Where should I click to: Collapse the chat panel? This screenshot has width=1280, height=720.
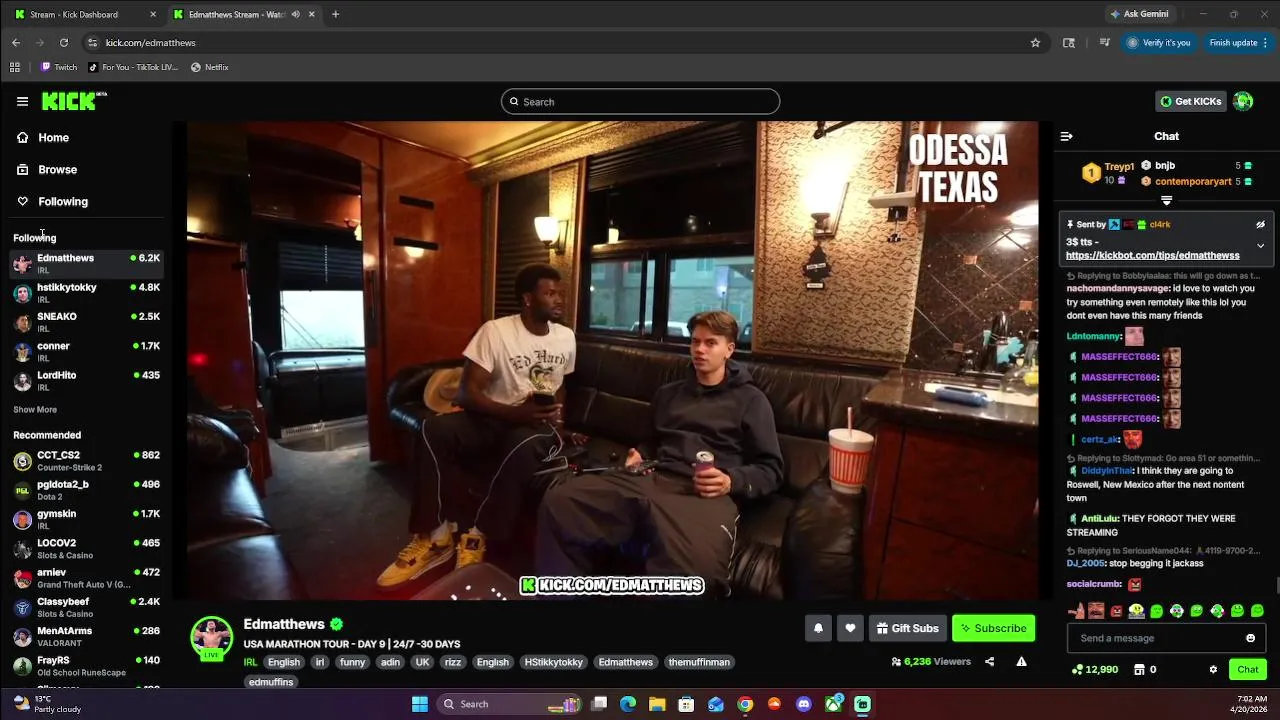(x=1066, y=136)
